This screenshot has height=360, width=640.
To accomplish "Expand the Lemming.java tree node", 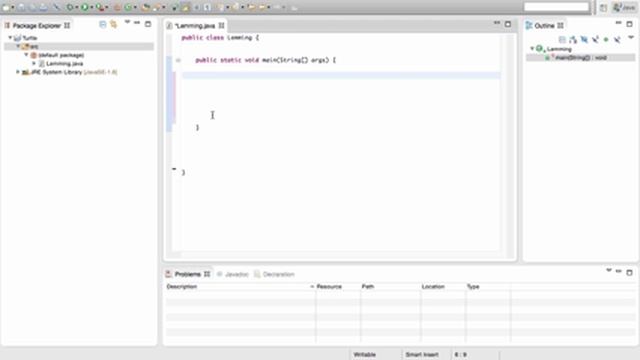I will (x=34, y=63).
